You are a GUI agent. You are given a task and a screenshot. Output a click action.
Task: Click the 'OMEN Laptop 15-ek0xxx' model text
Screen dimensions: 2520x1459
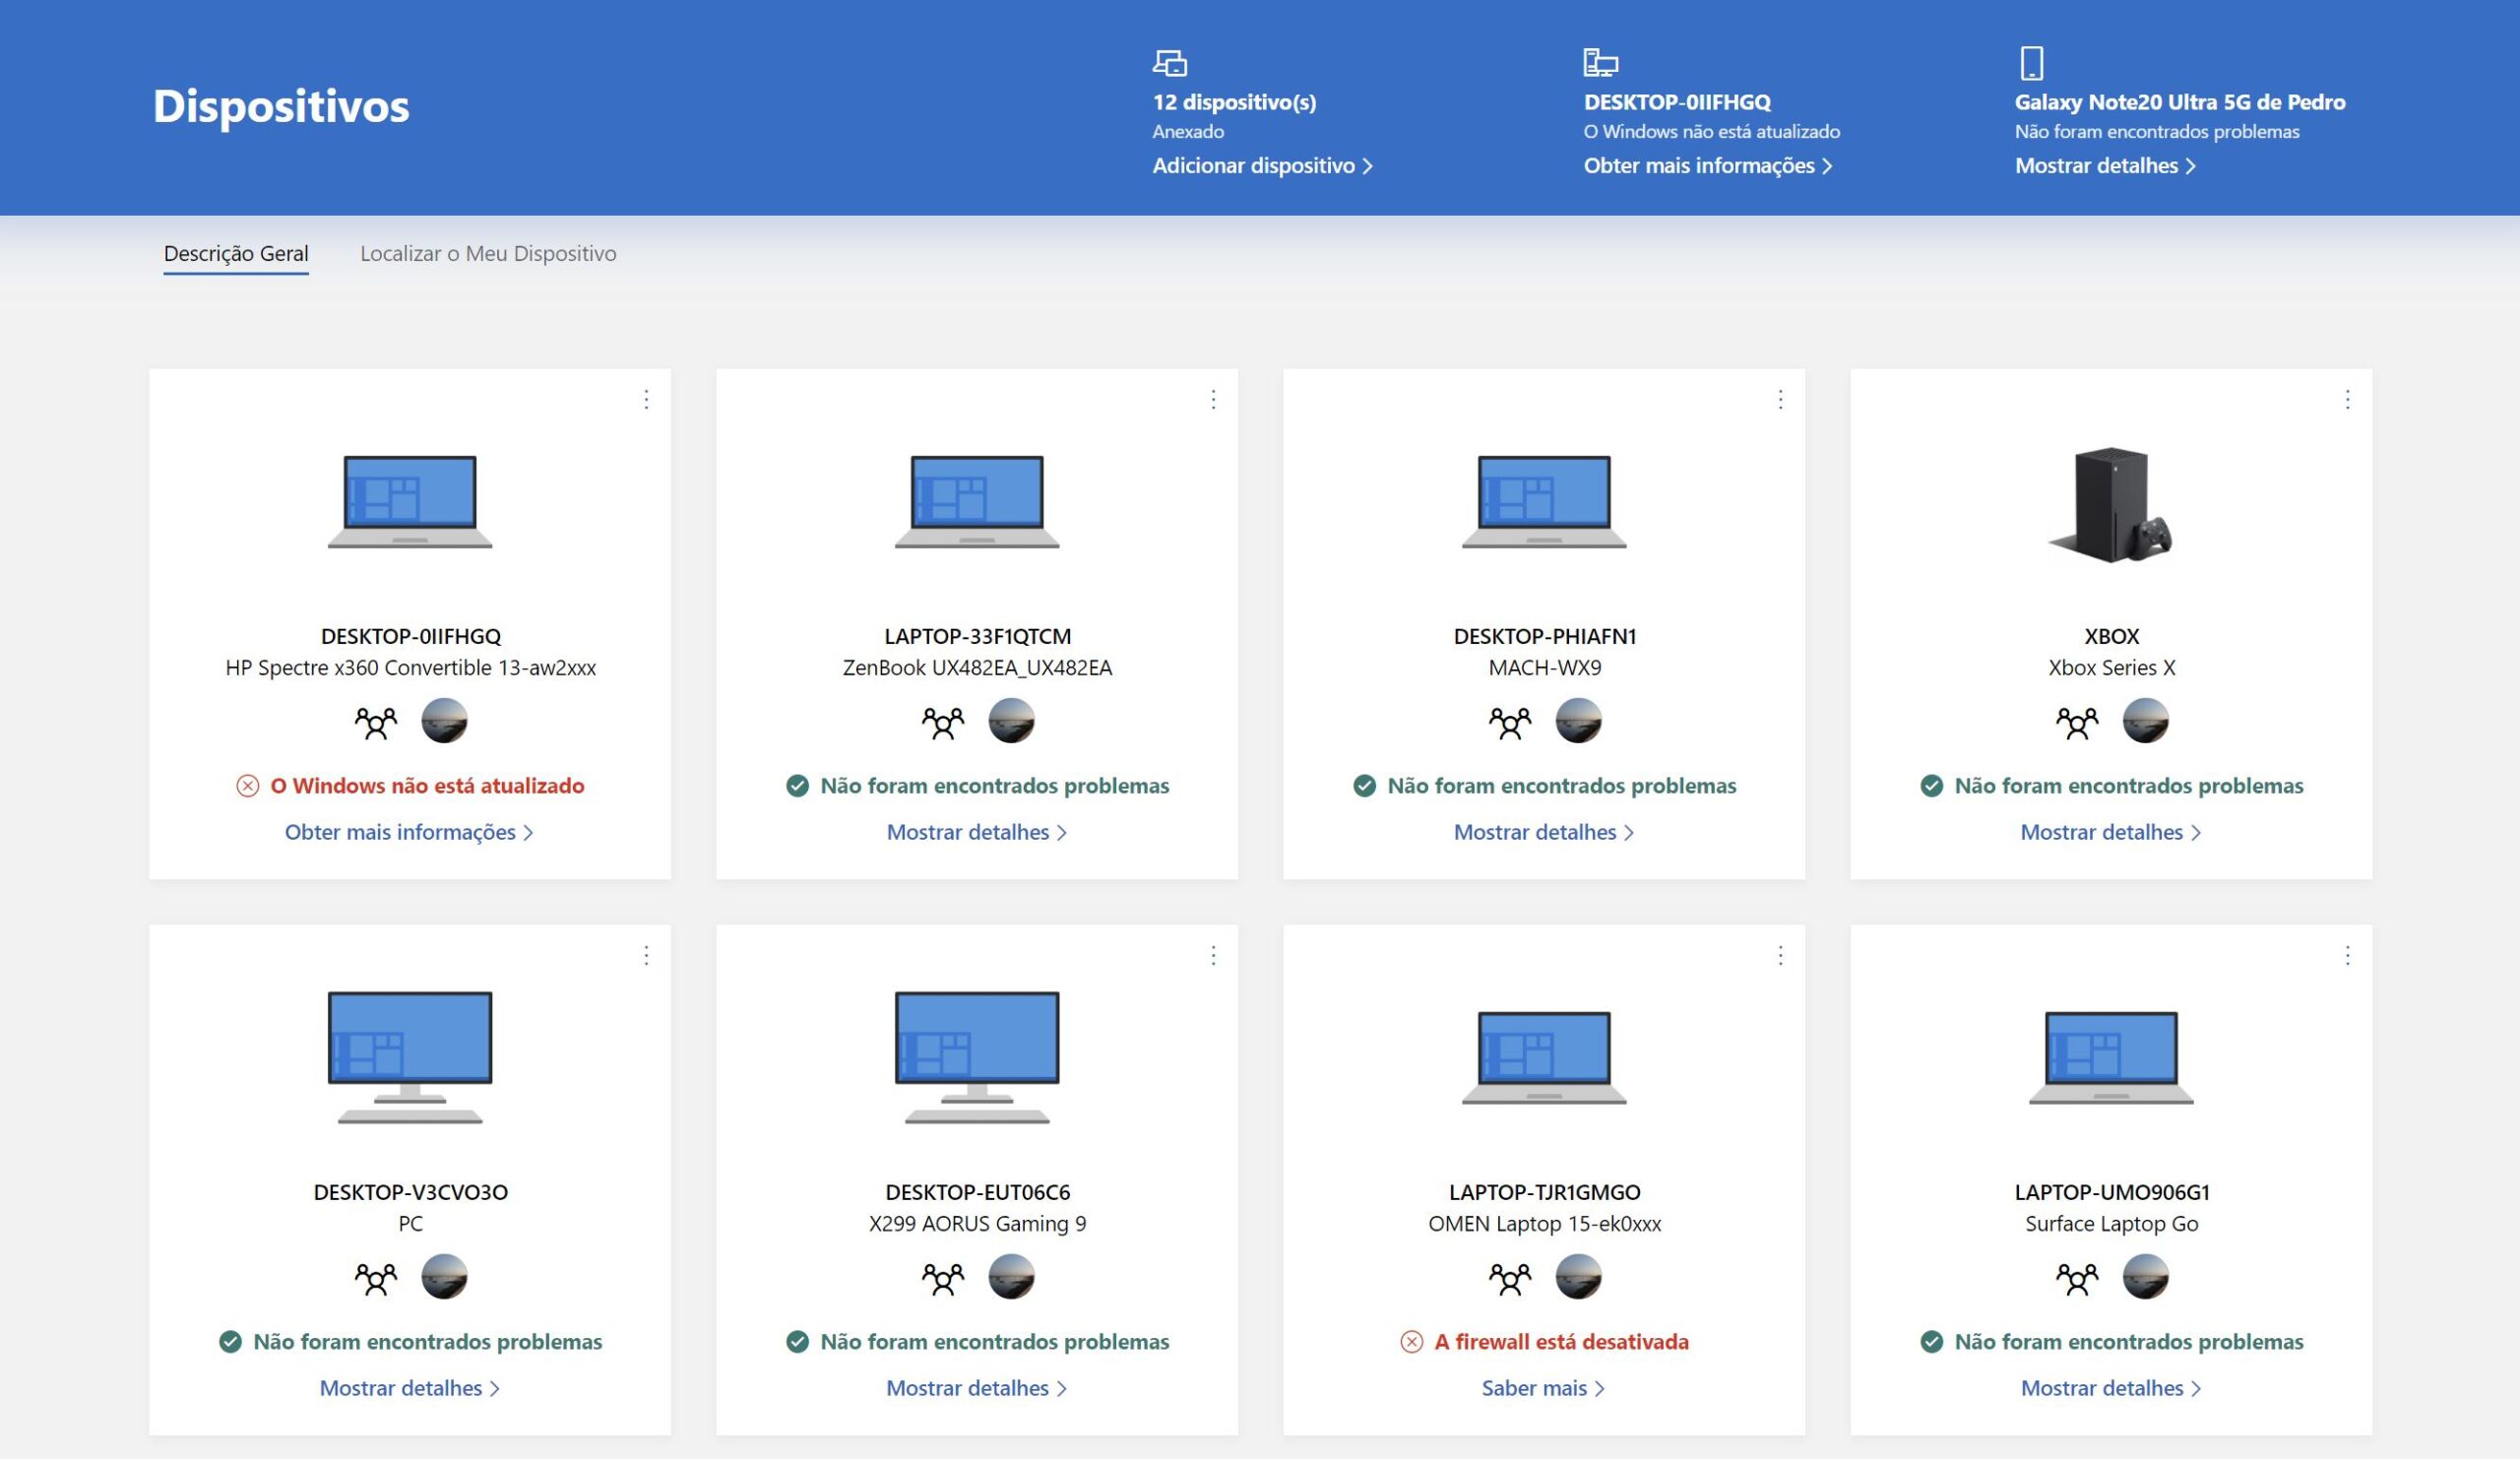click(x=1544, y=1224)
